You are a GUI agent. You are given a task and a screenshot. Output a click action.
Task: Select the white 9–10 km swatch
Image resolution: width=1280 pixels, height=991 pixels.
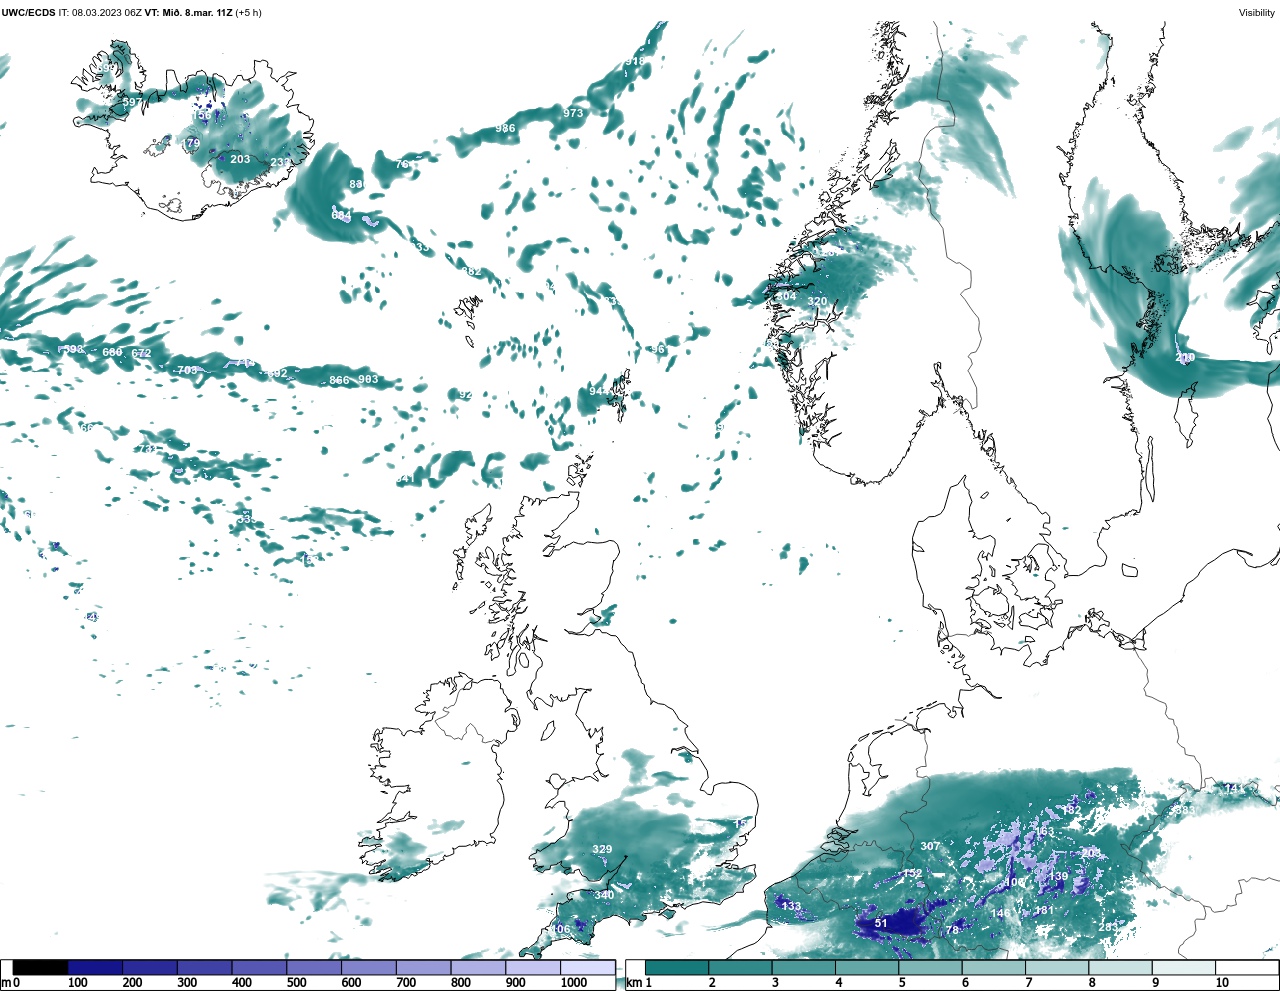click(1183, 968)
